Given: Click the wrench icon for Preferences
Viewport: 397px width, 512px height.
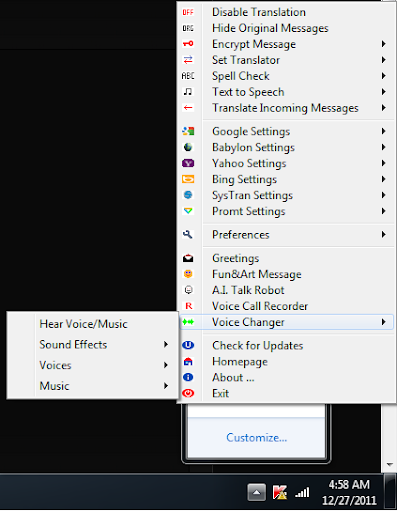Looking at the screenshot, I should (188, 235).
